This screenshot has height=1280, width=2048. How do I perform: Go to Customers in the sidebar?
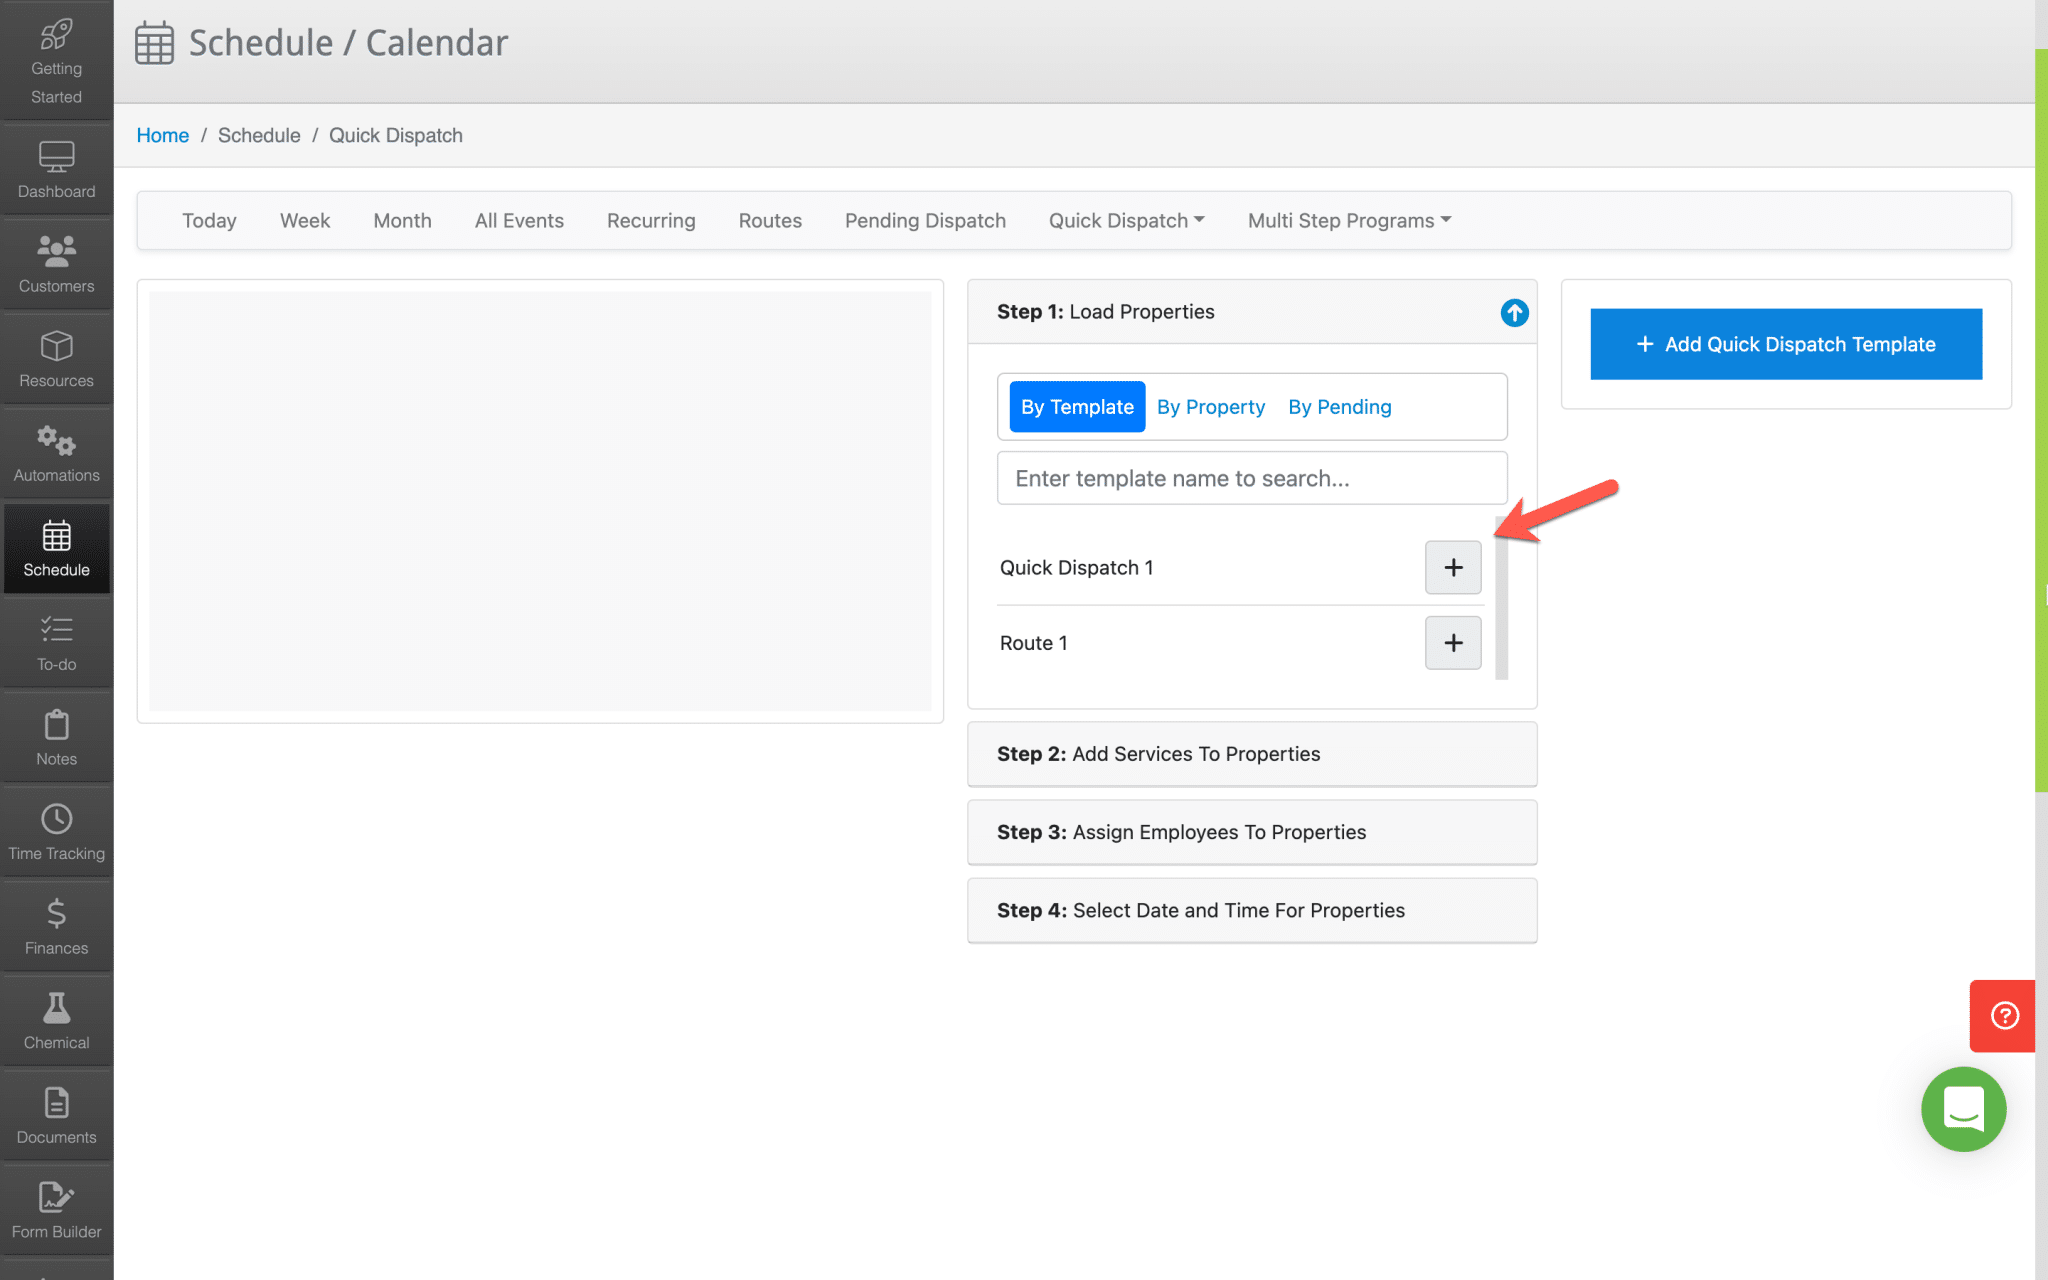click(56, 263)
